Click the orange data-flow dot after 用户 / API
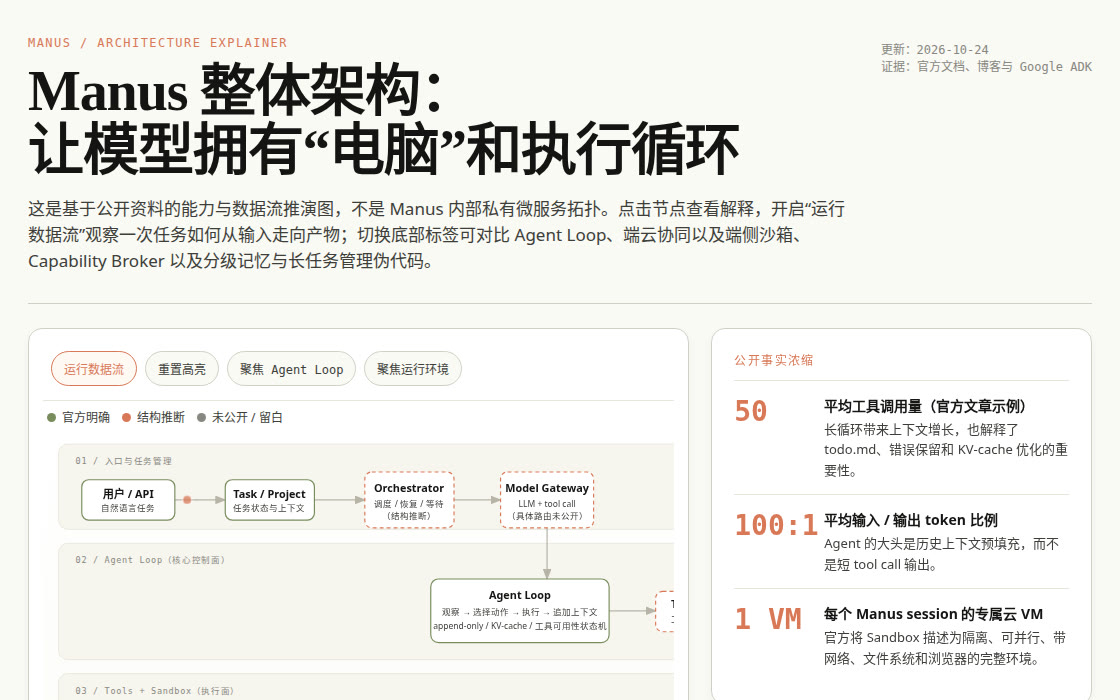Viewport: 1120px width, 700px height. (x=187, y=500)
